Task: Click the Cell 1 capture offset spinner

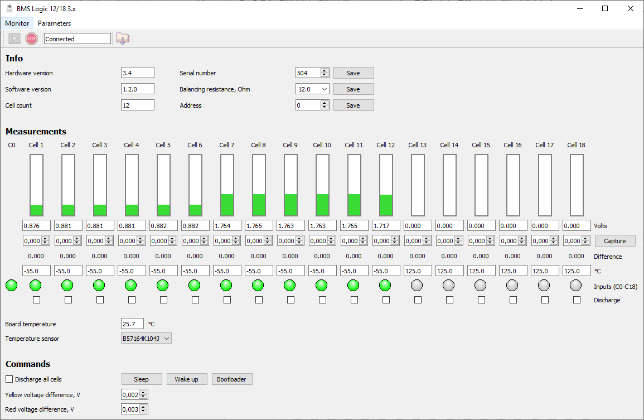Action: tap(36, 241)
